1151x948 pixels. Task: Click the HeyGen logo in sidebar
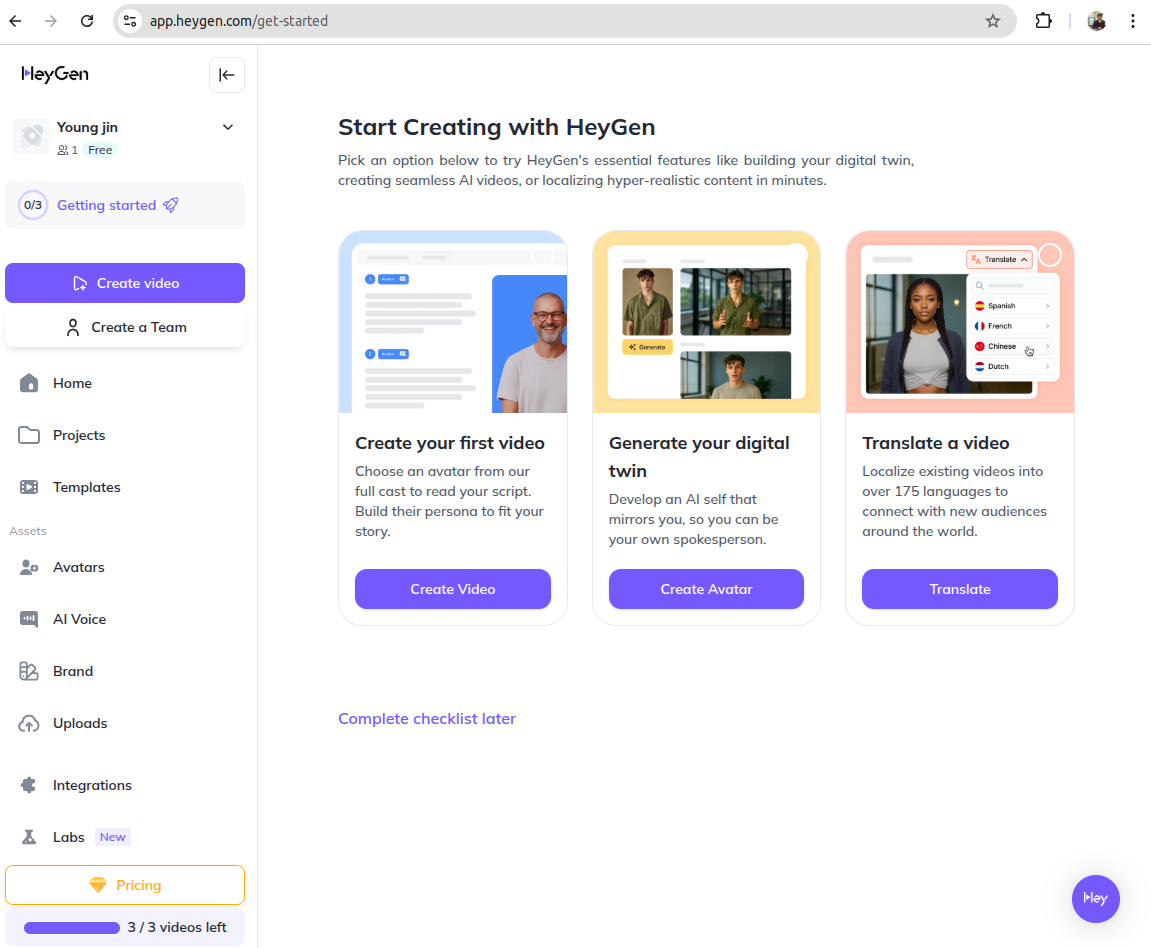pyautogui.click(x=55, y=74)
